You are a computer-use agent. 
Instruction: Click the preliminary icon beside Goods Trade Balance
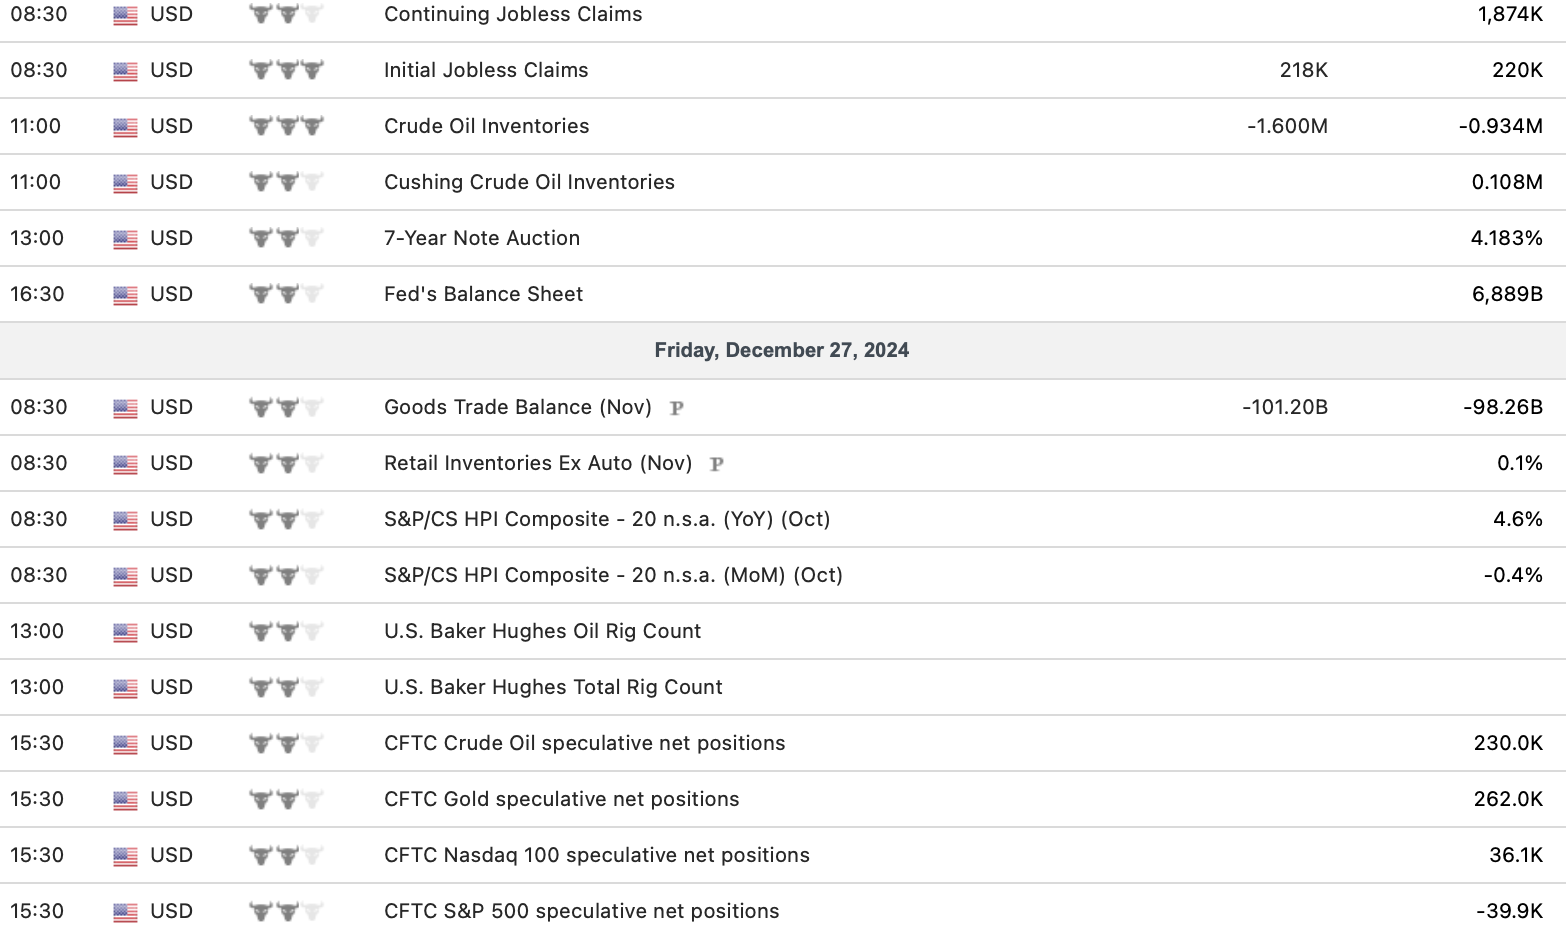pos(677,408)
